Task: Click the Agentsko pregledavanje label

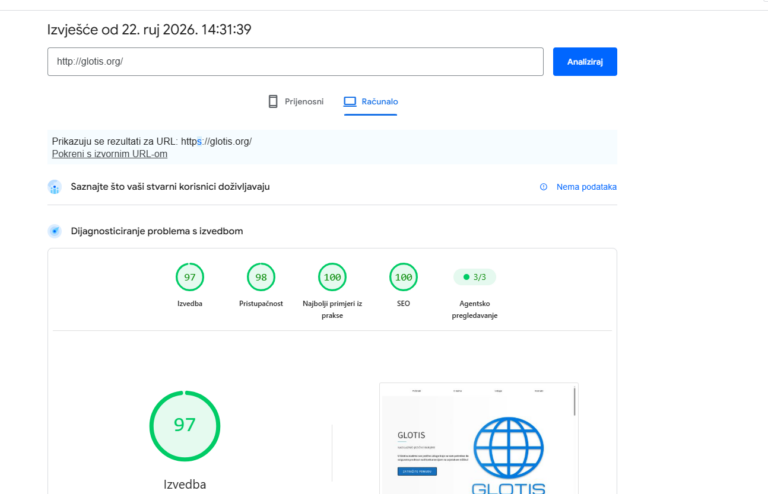Action: tap(475, 309)
